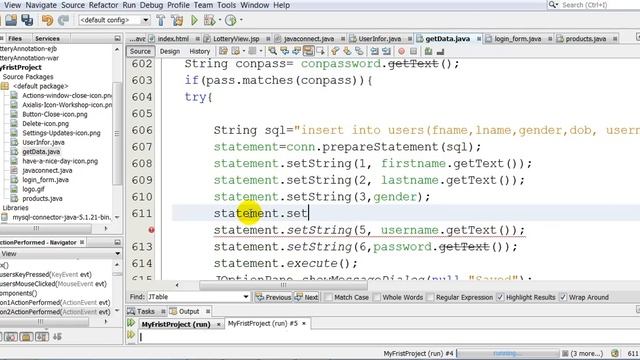
Task: Toggle the Match Case checkbox
Action: click(x=328, y=297)
